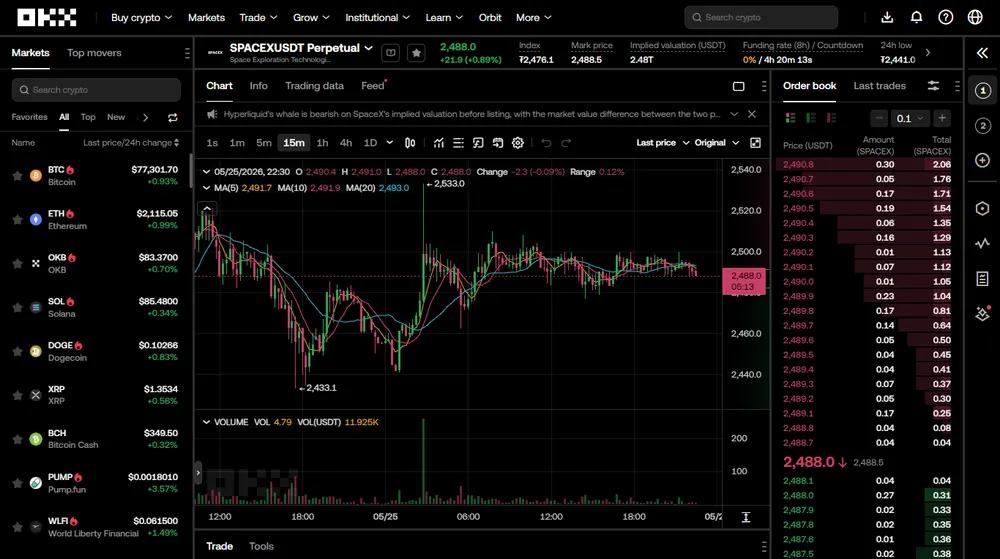This screenshot has width=1000, height=559.
Task: Favorite OKB with its star
Action: tap(17, 264)
